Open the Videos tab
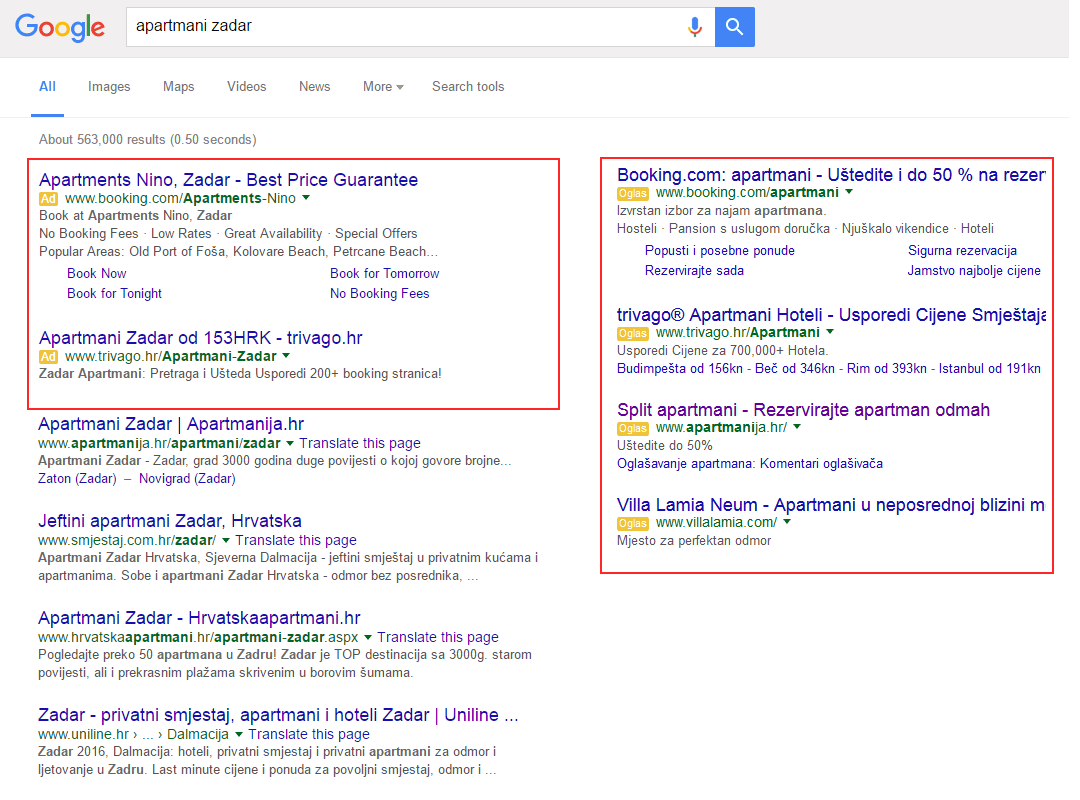Image resolution: width=1080 pixels, height=800 pixels. point(247,87)
